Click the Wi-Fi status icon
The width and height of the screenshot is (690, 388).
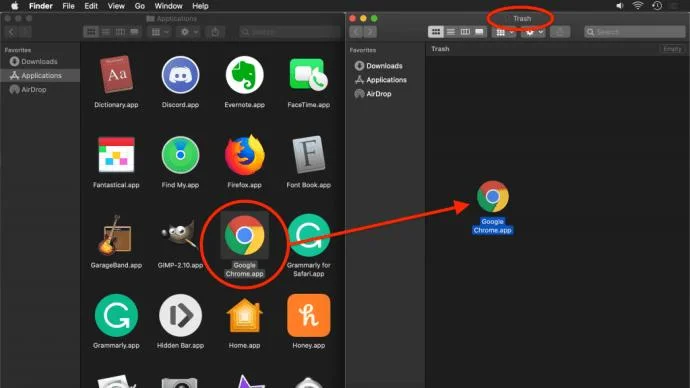tap(638, 6)
